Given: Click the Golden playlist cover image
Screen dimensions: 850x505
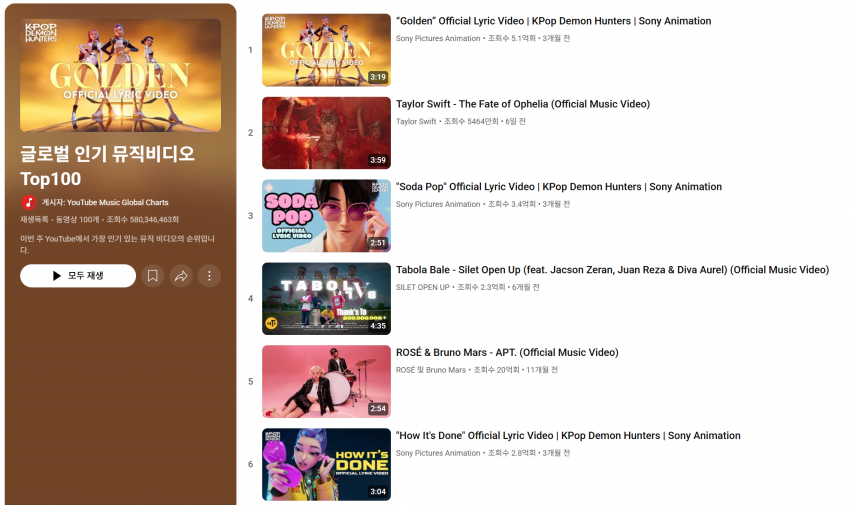Looking at the screenshot, I should (x=120, y=75).
